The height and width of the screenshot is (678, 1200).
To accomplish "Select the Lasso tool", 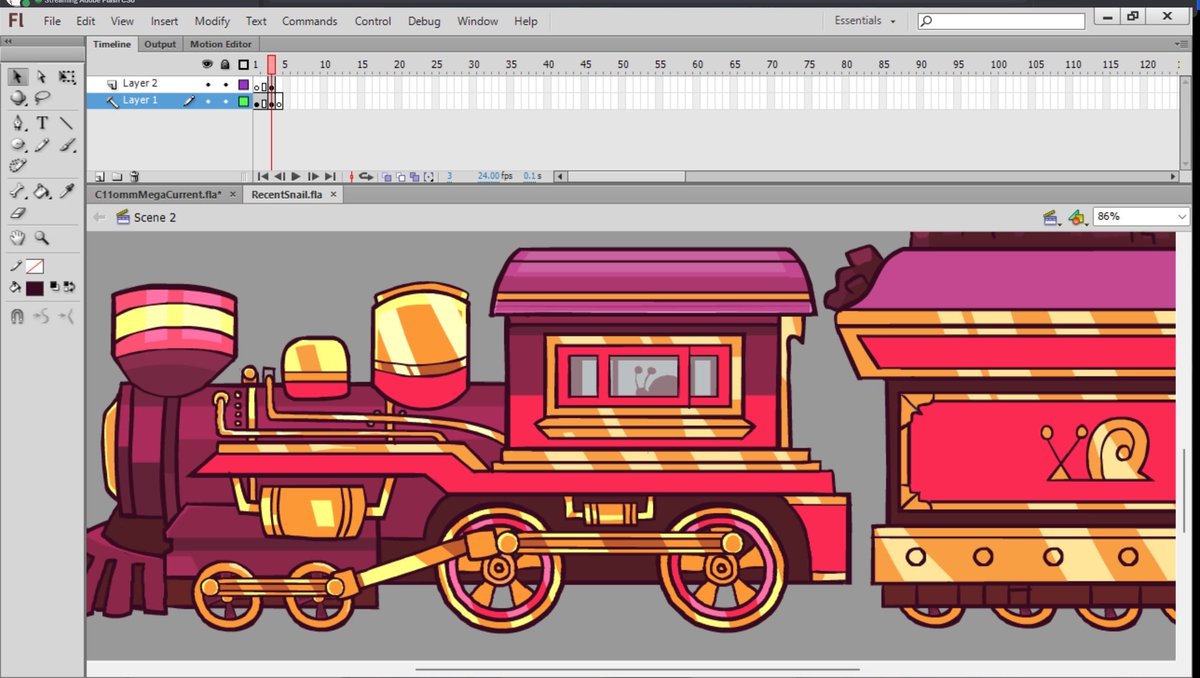I will click(x=42, y=99).
